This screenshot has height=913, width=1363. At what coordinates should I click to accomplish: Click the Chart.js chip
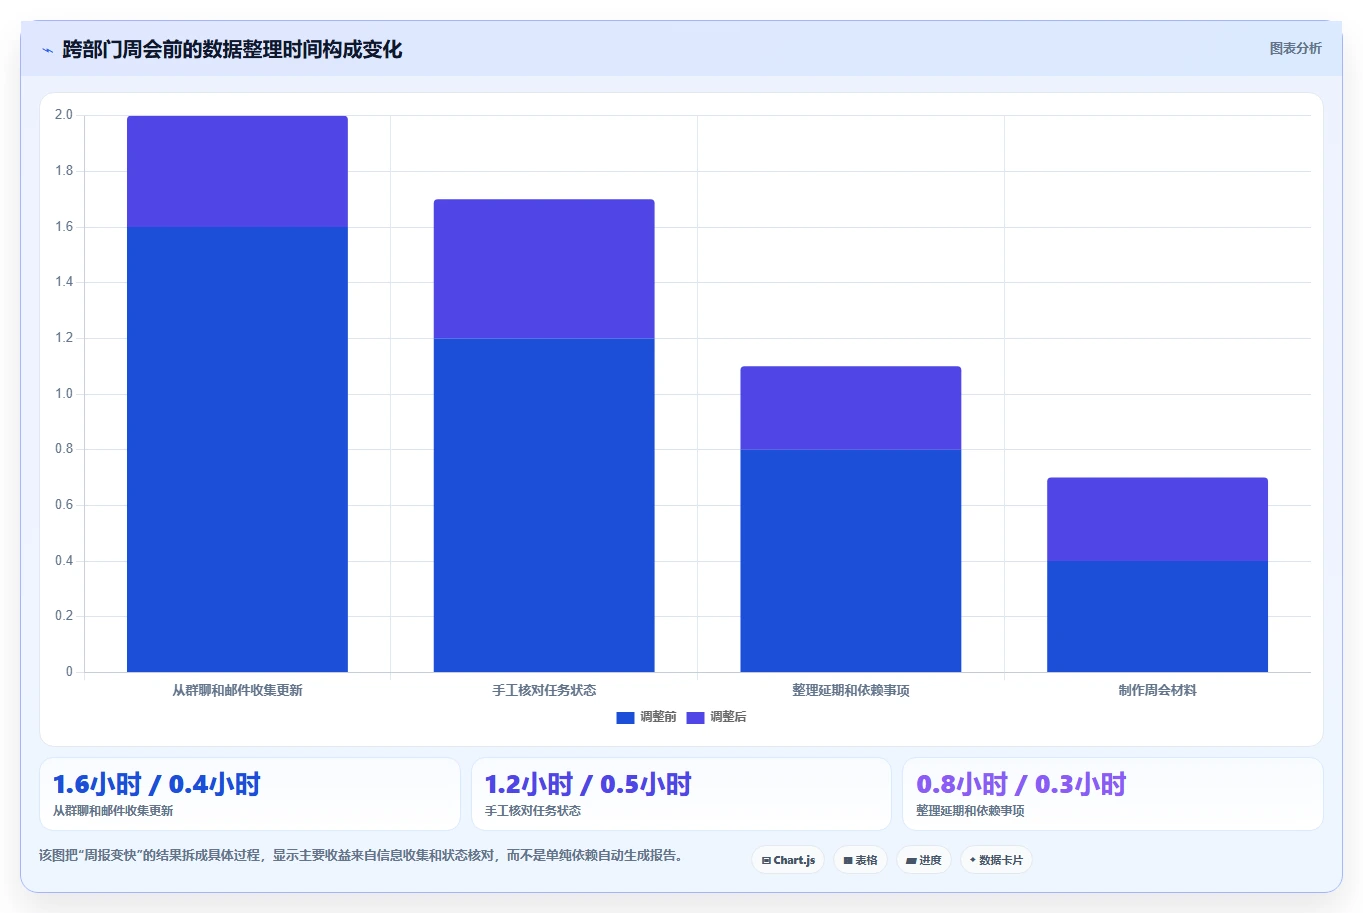788,860
